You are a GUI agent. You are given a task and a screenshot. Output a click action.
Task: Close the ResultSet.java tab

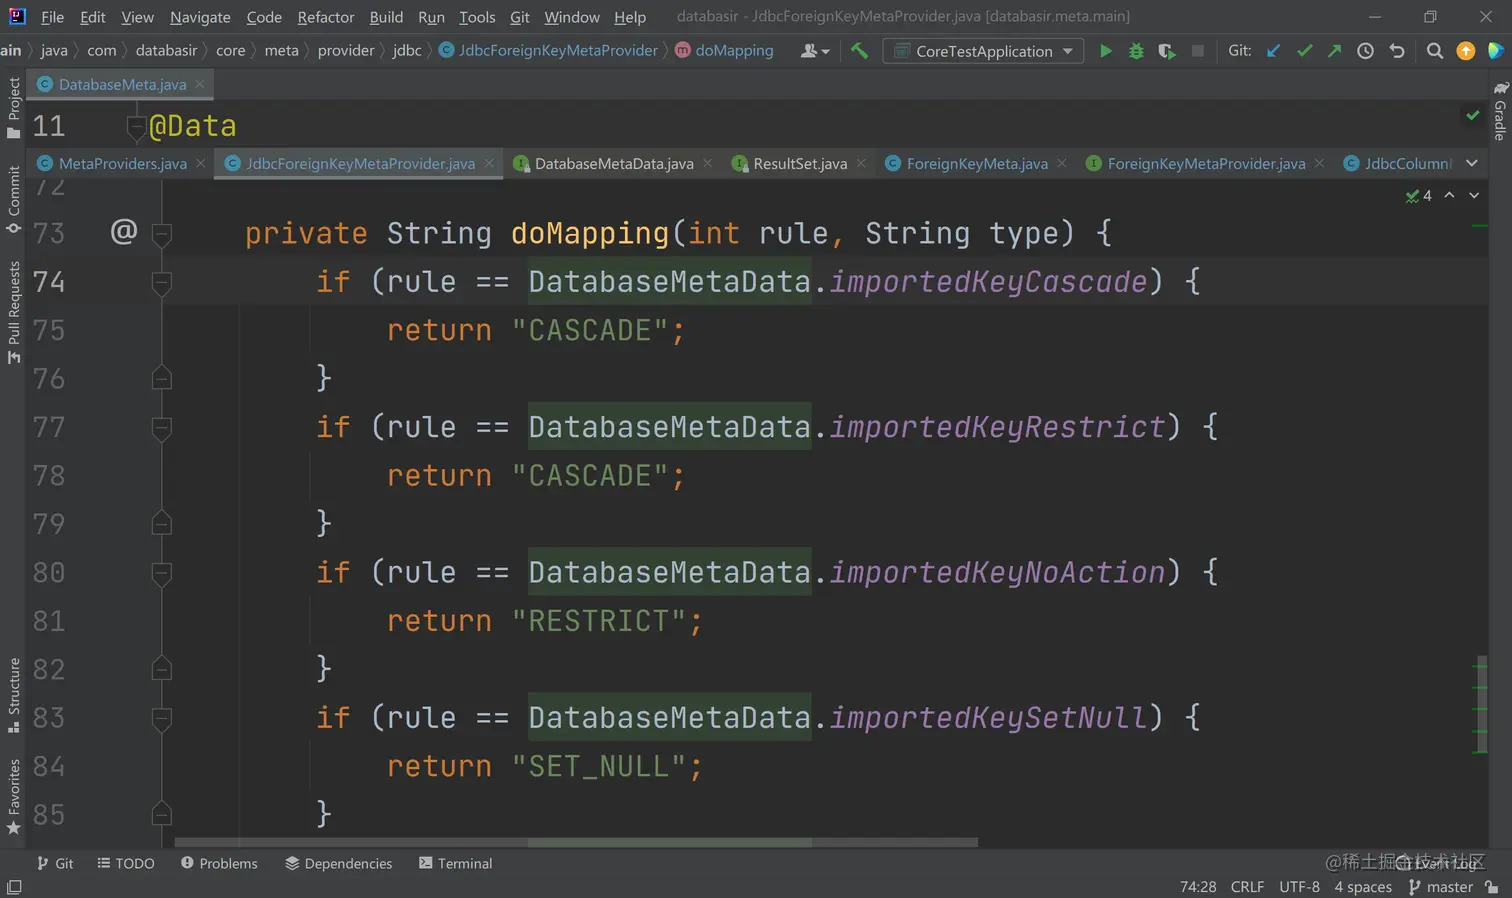pyautogui.click(x=861, y=163)
